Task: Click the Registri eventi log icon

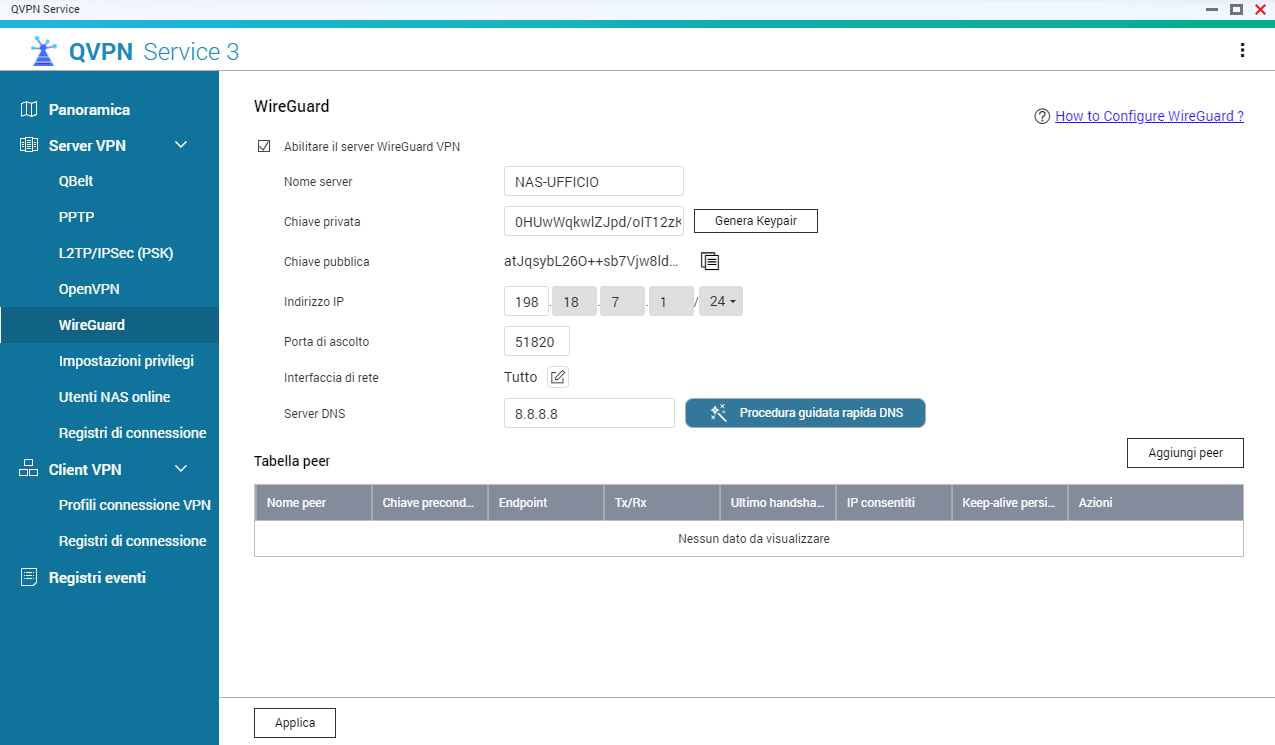Action: pos(29,577)
